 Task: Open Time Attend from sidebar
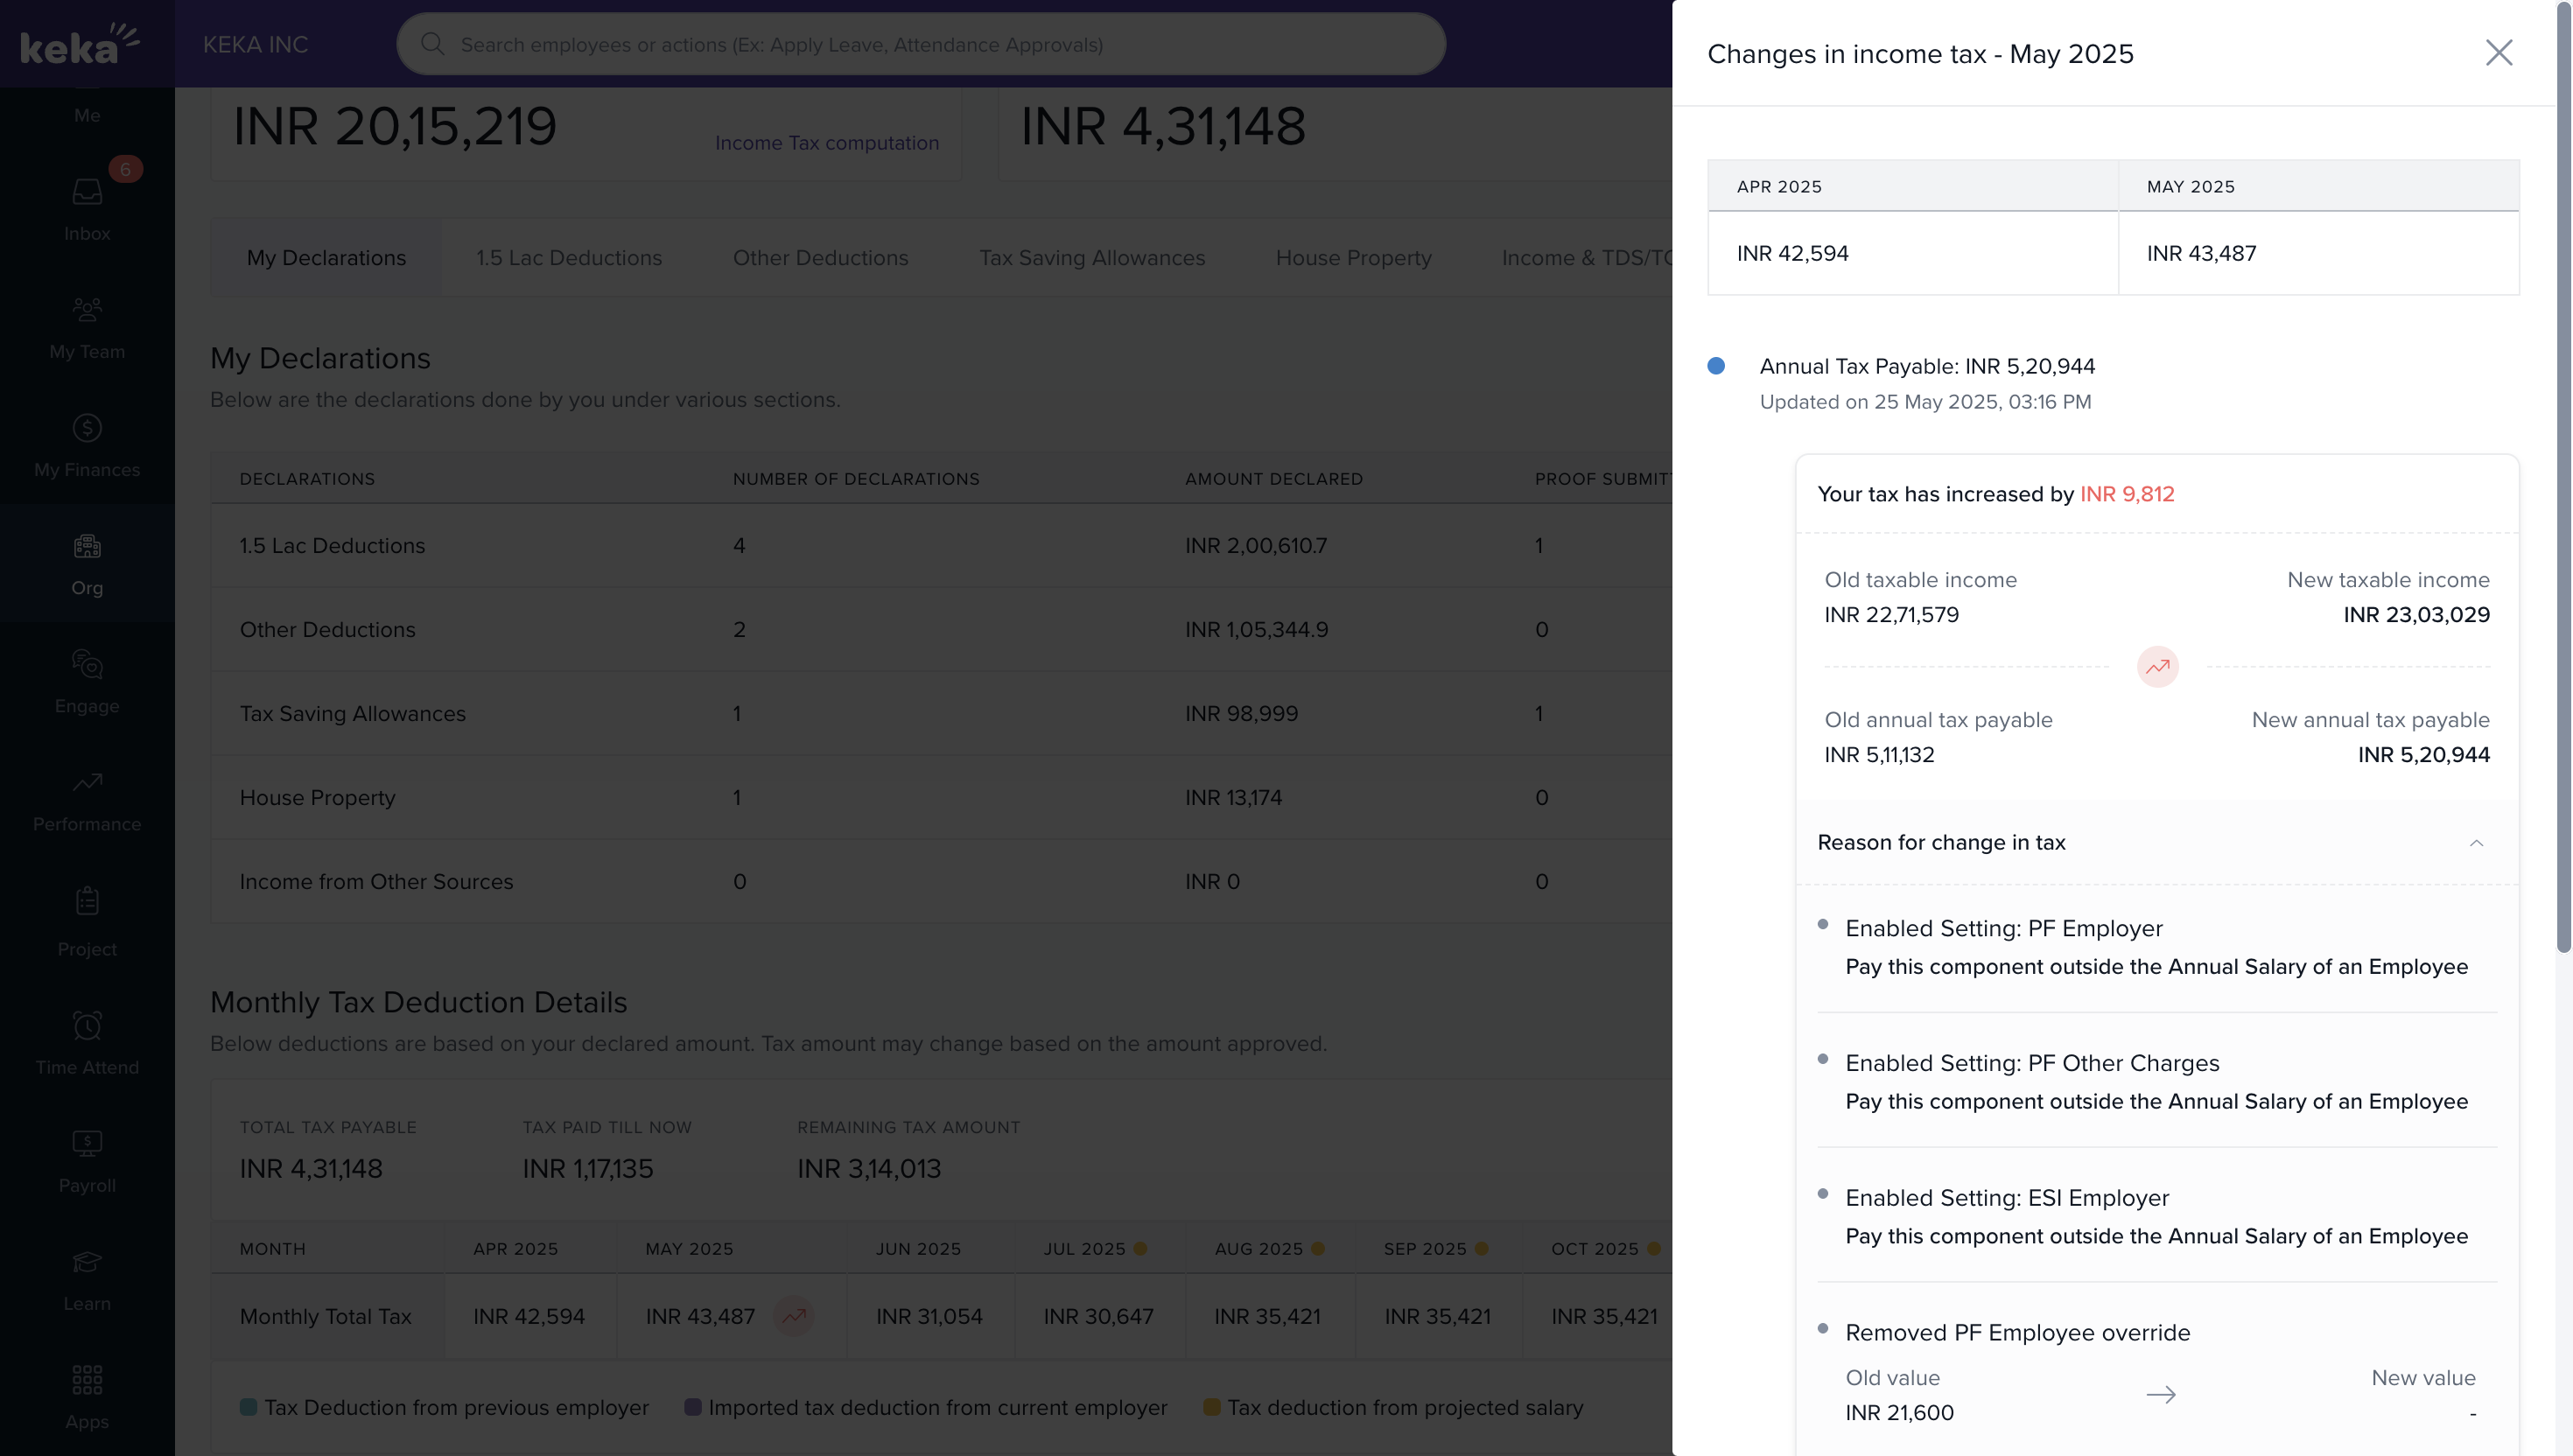(87, 1026)
